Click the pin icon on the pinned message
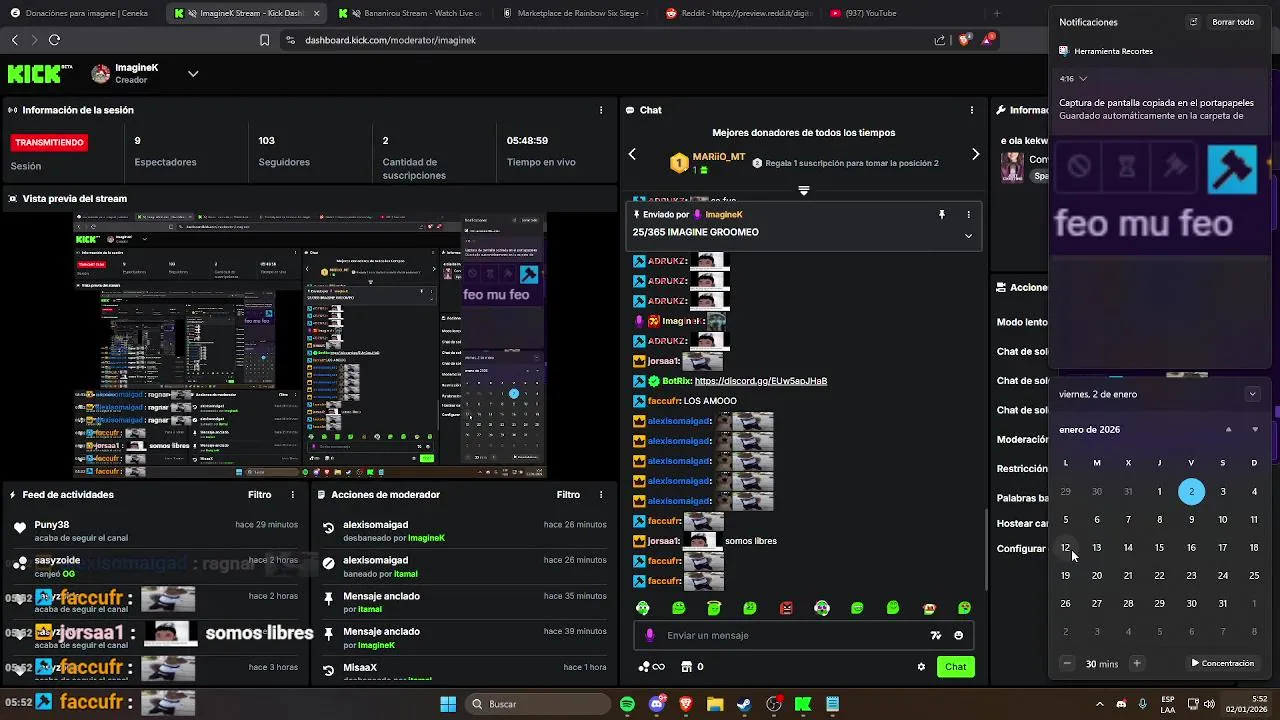The width and height of the screenshot is (1280, 720). [x=941, y=214]
